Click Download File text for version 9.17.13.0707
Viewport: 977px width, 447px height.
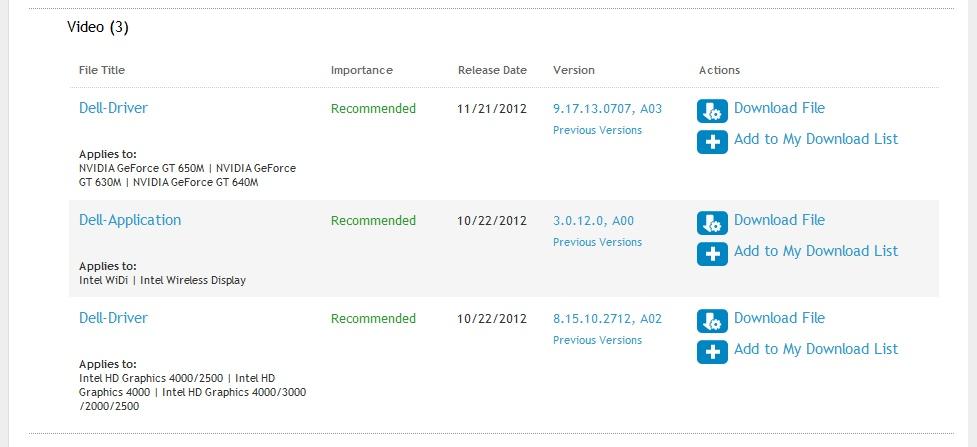(x=779, y=108)
